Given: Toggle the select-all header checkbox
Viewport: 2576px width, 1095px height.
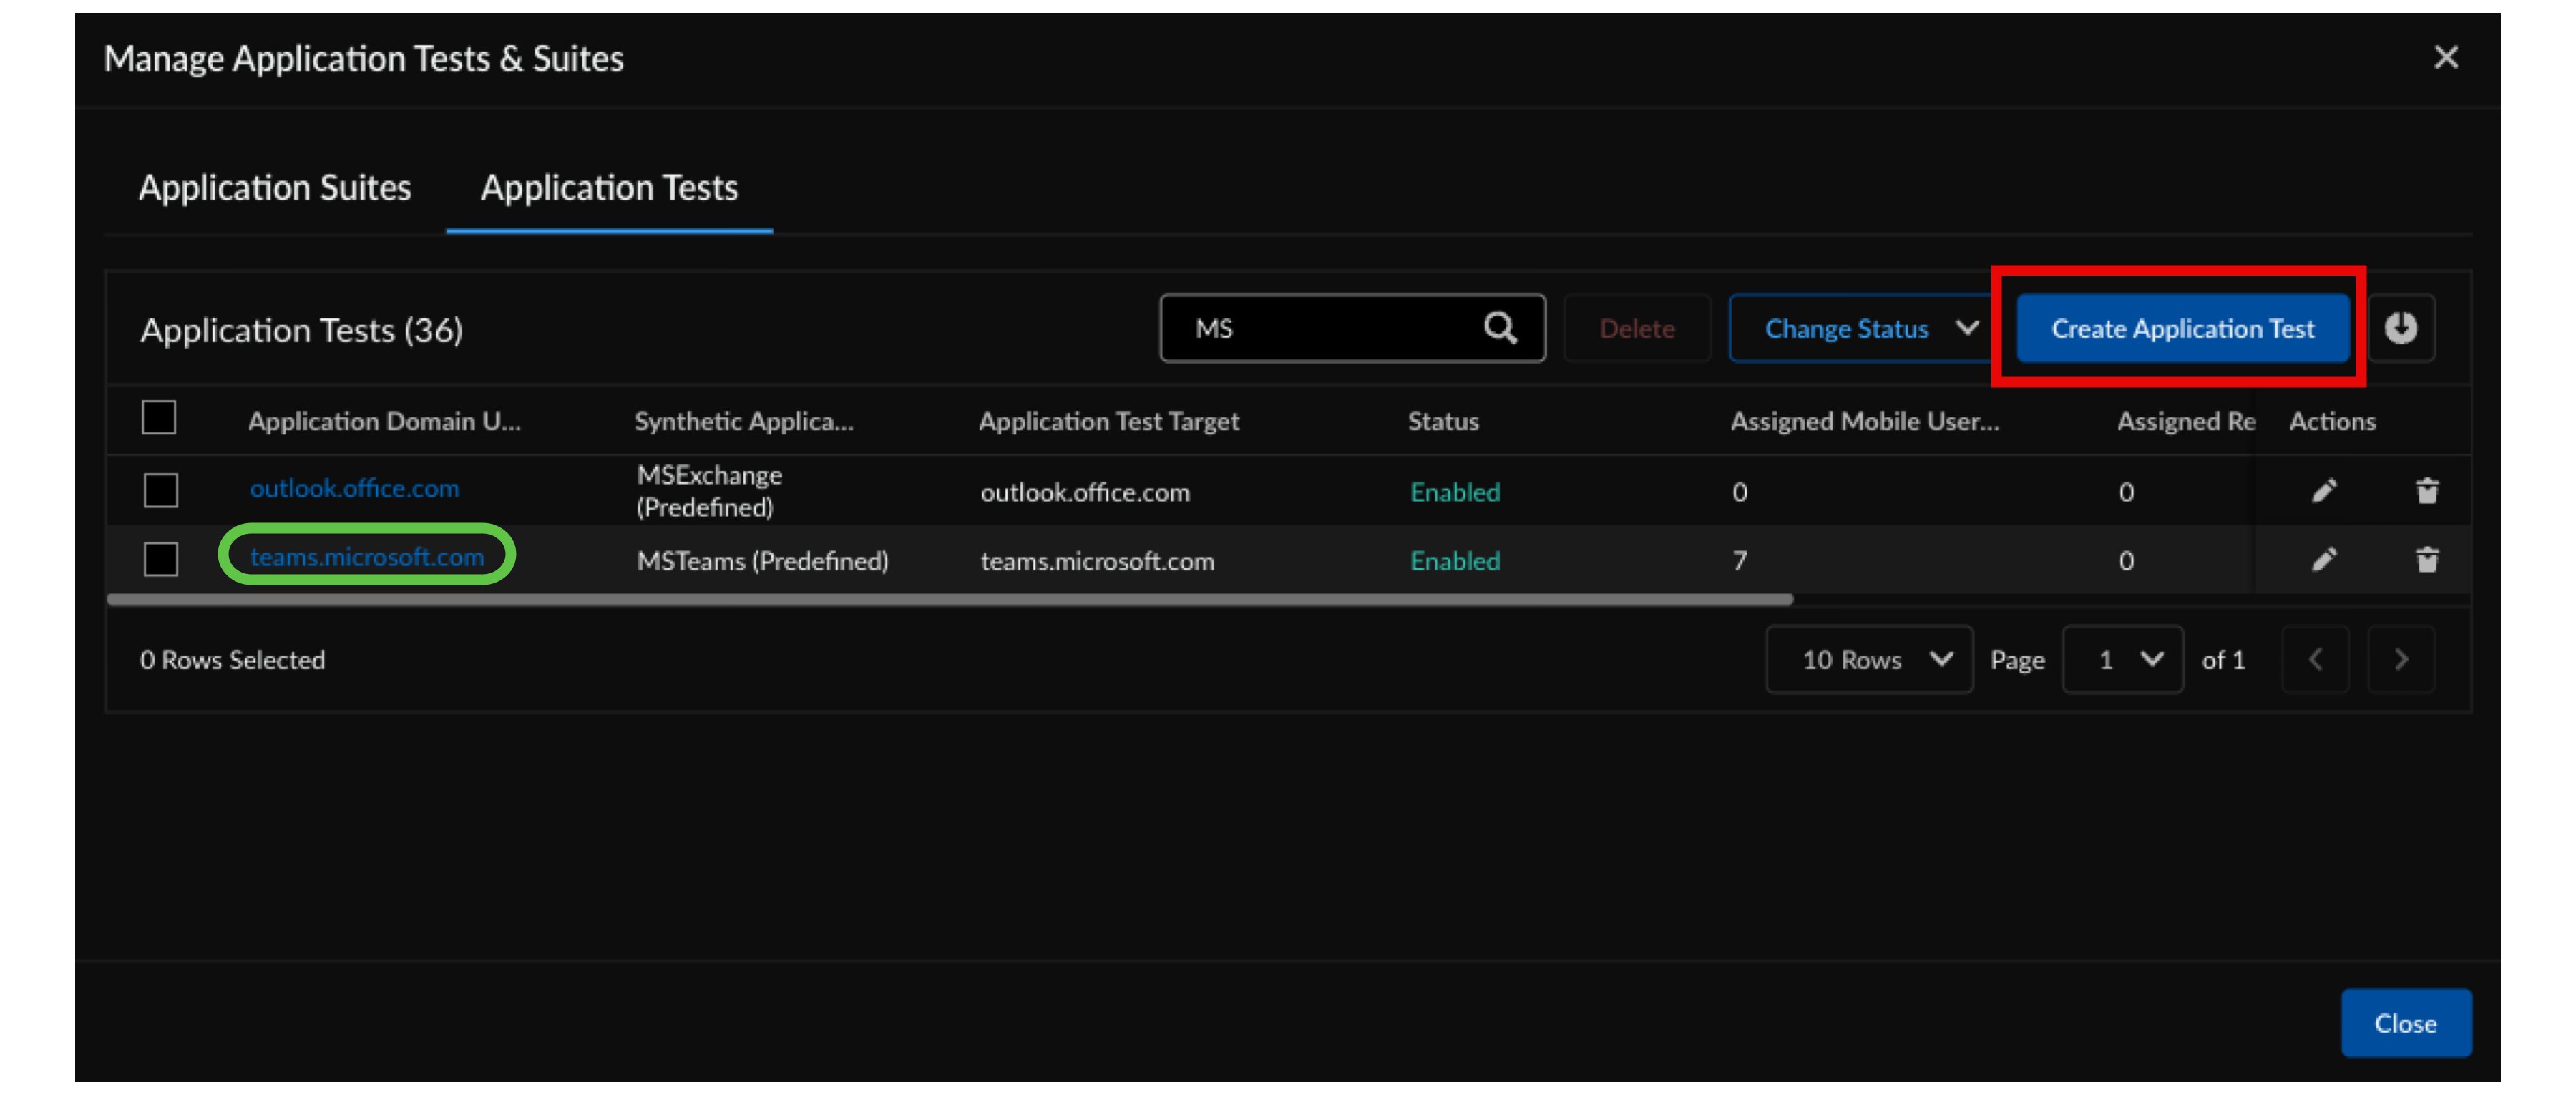Looking at the screenshot, I should [159, 418].
